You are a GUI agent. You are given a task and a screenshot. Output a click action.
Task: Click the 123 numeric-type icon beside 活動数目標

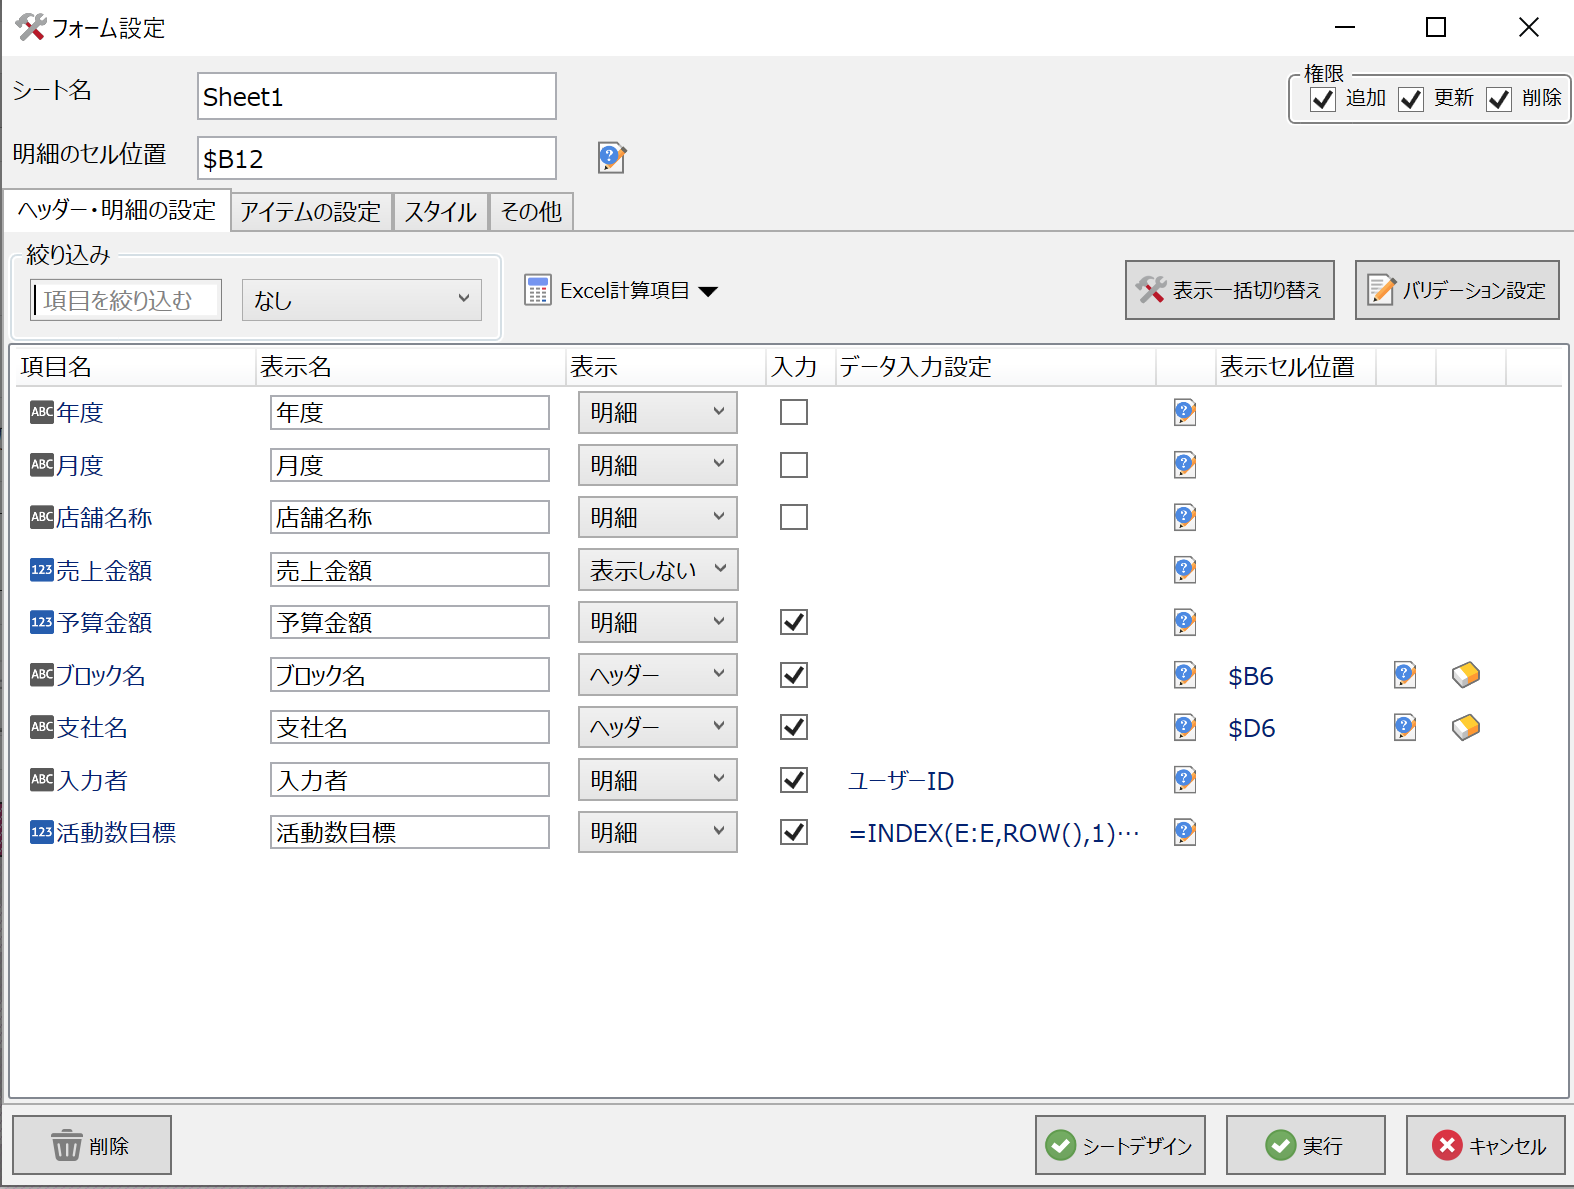pyautogui.click(x=41, y=832)
